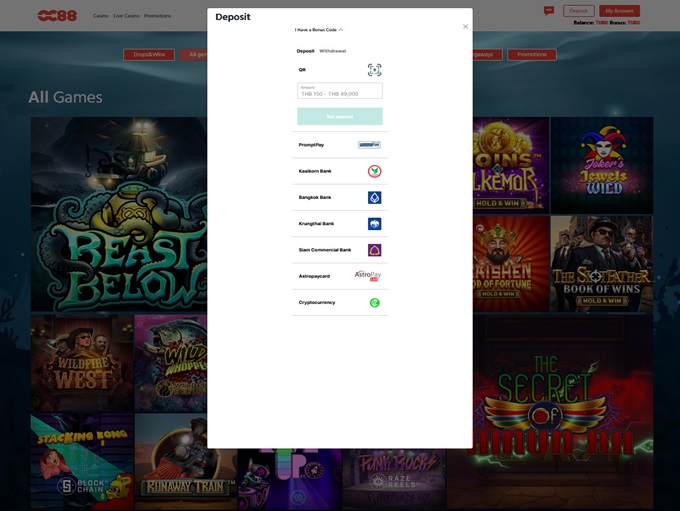Image resolution: width=680 pixels, height=511 pixels.
Task: Click the Kasikorn Bank logo
Action: pyautogui.click(x=374, y=171)
